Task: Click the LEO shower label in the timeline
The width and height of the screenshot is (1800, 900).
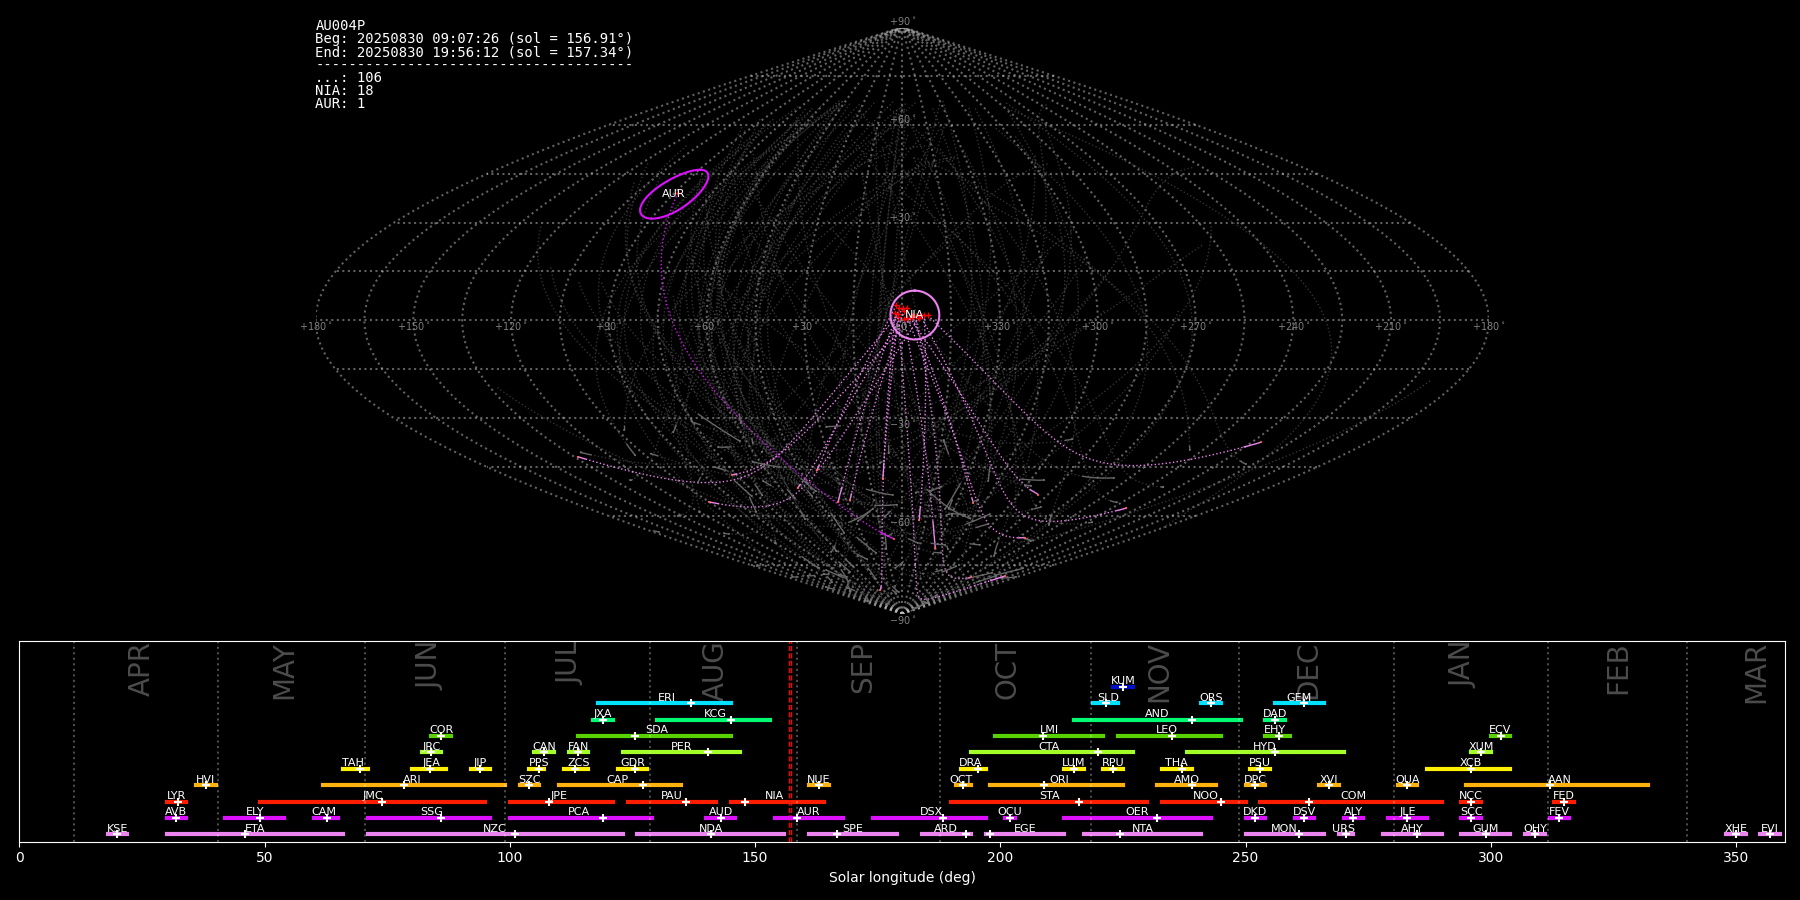Action: (1167, 730)
